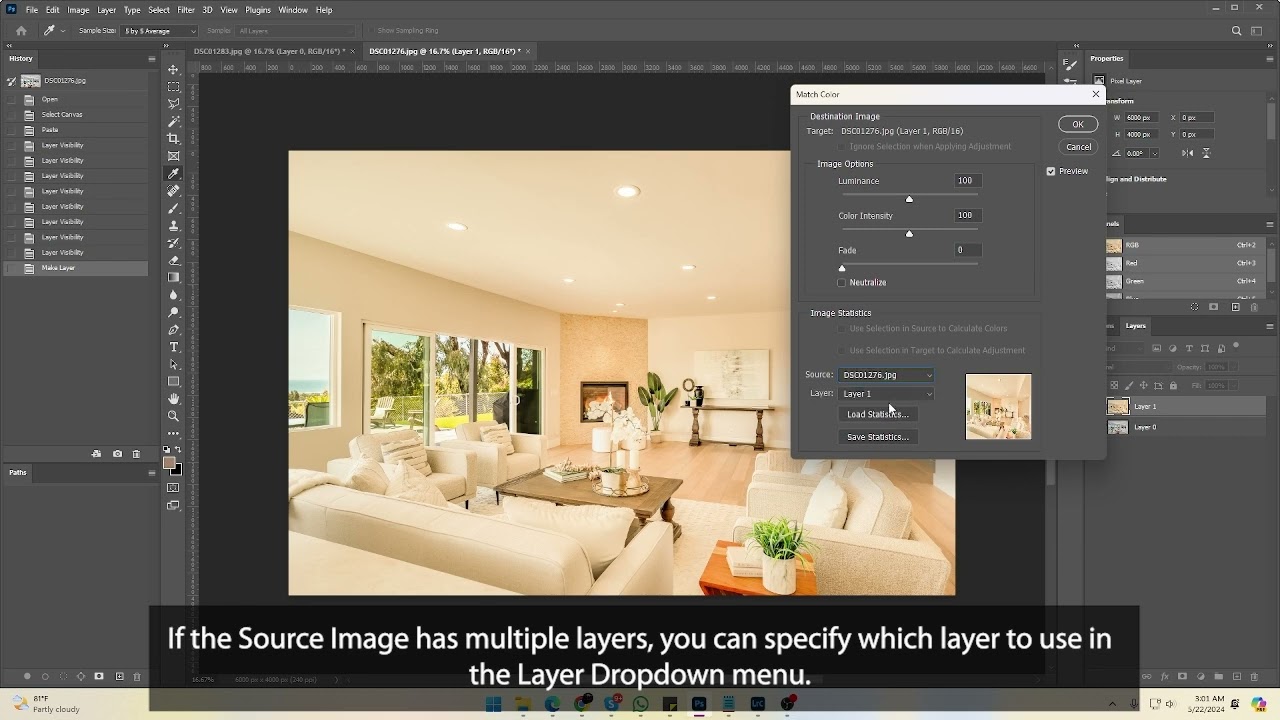Open the History panel menu
Screen dimensions: 1280x720
click(x=152, y=59)
